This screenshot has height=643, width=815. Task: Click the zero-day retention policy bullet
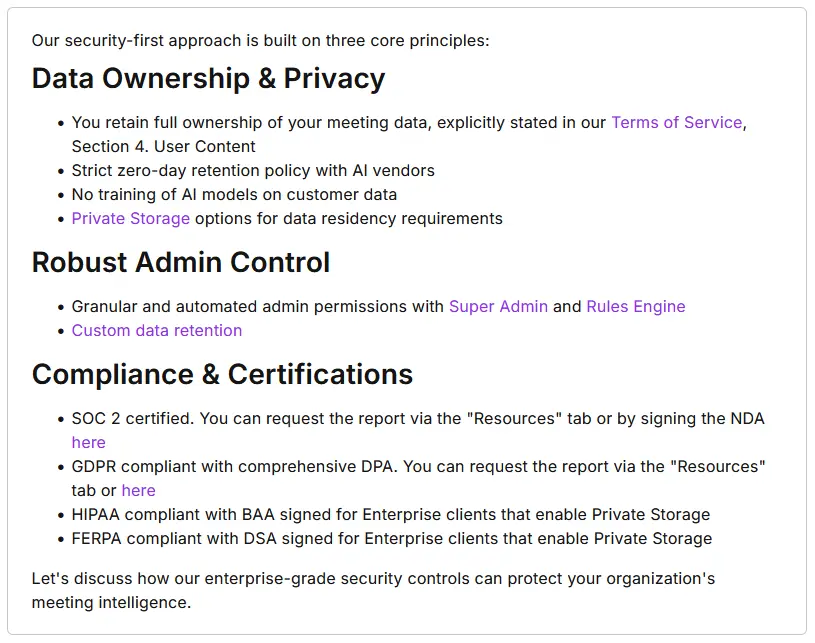click(x=253, y=170)
